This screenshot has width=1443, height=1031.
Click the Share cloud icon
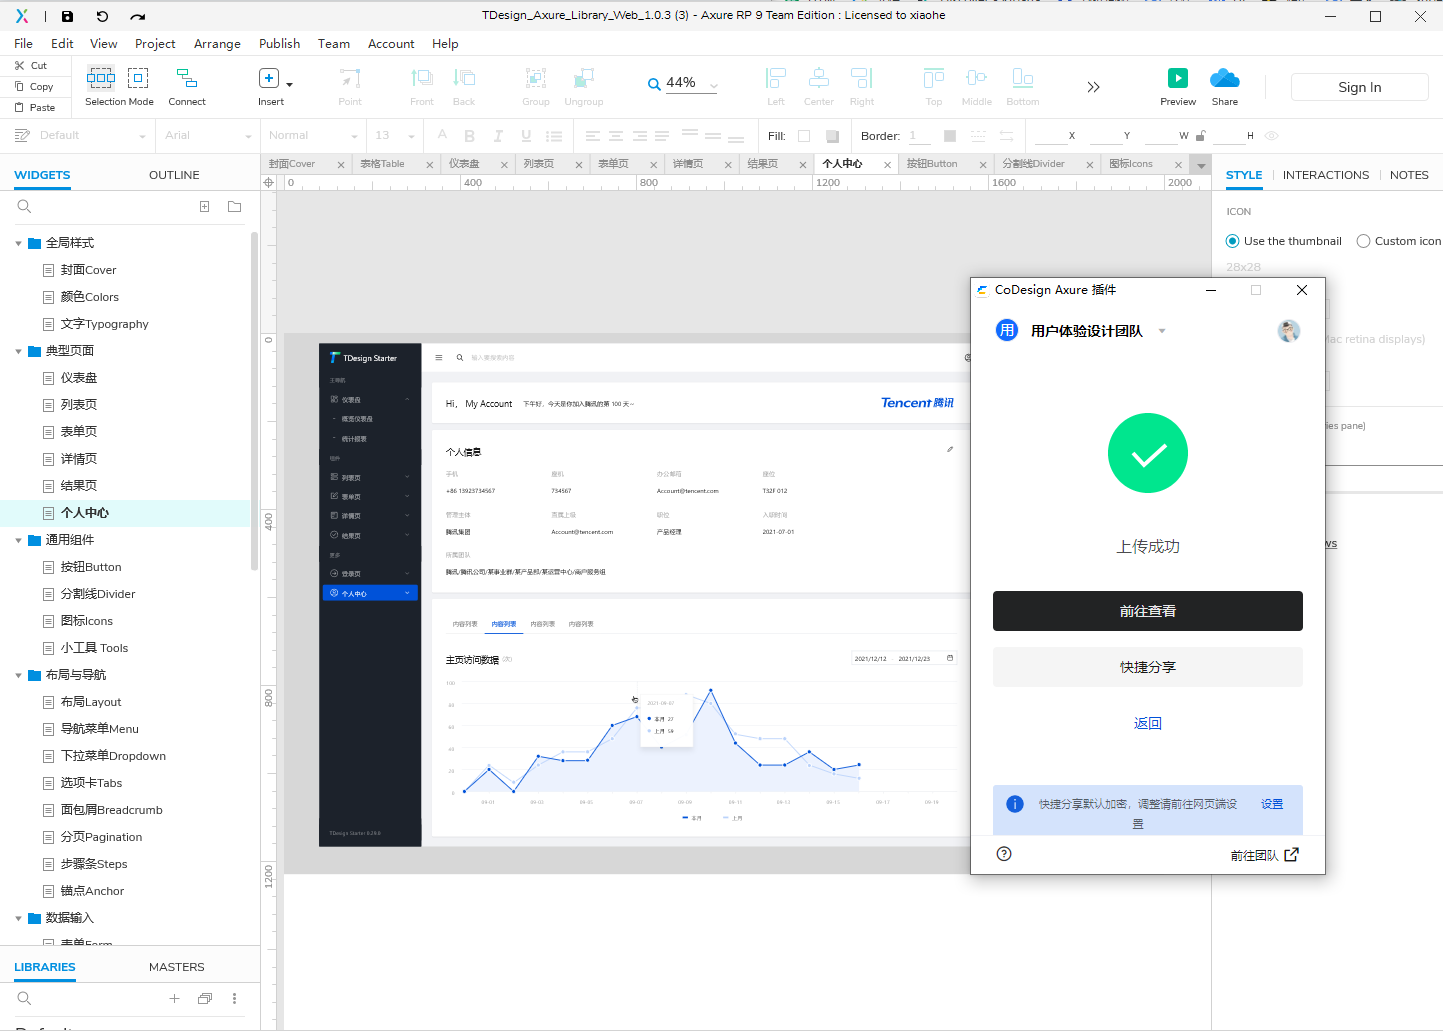1224,78
